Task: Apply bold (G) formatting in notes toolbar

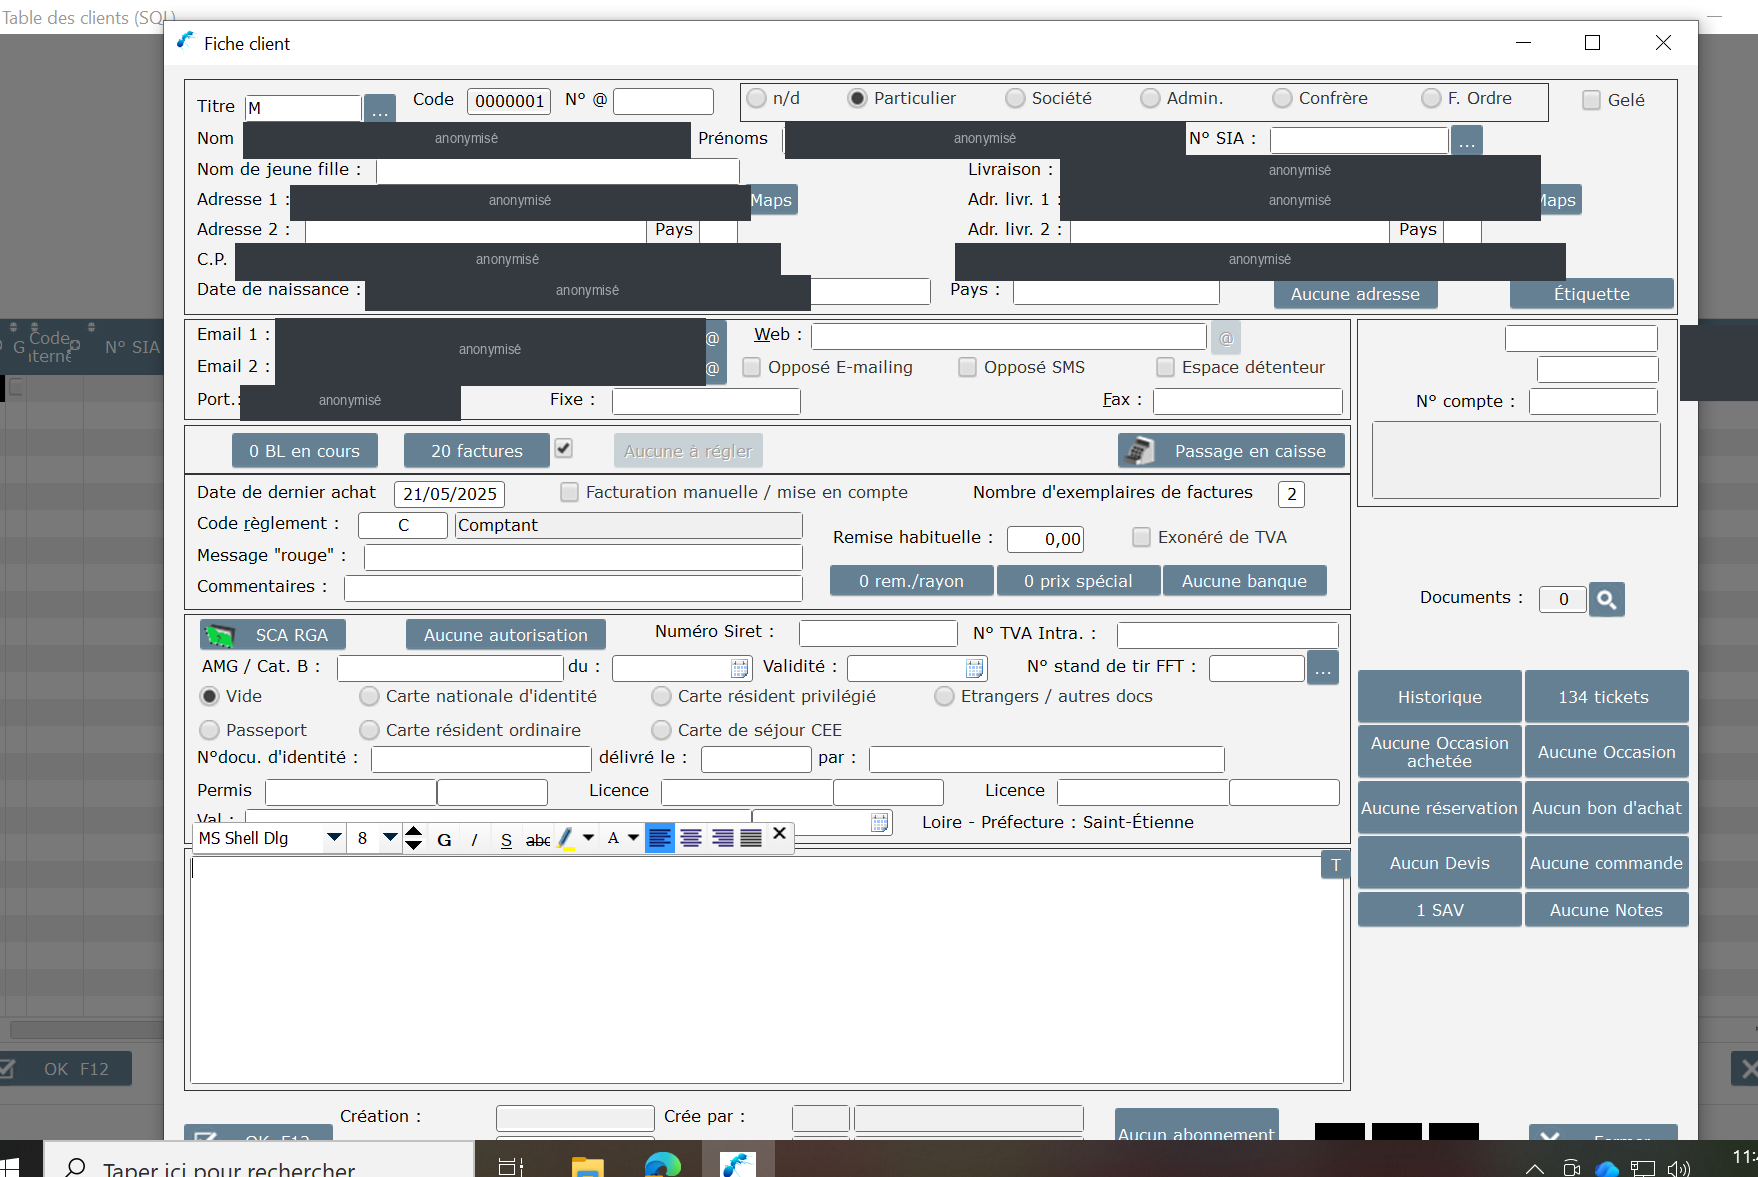Action: (444, 839)
